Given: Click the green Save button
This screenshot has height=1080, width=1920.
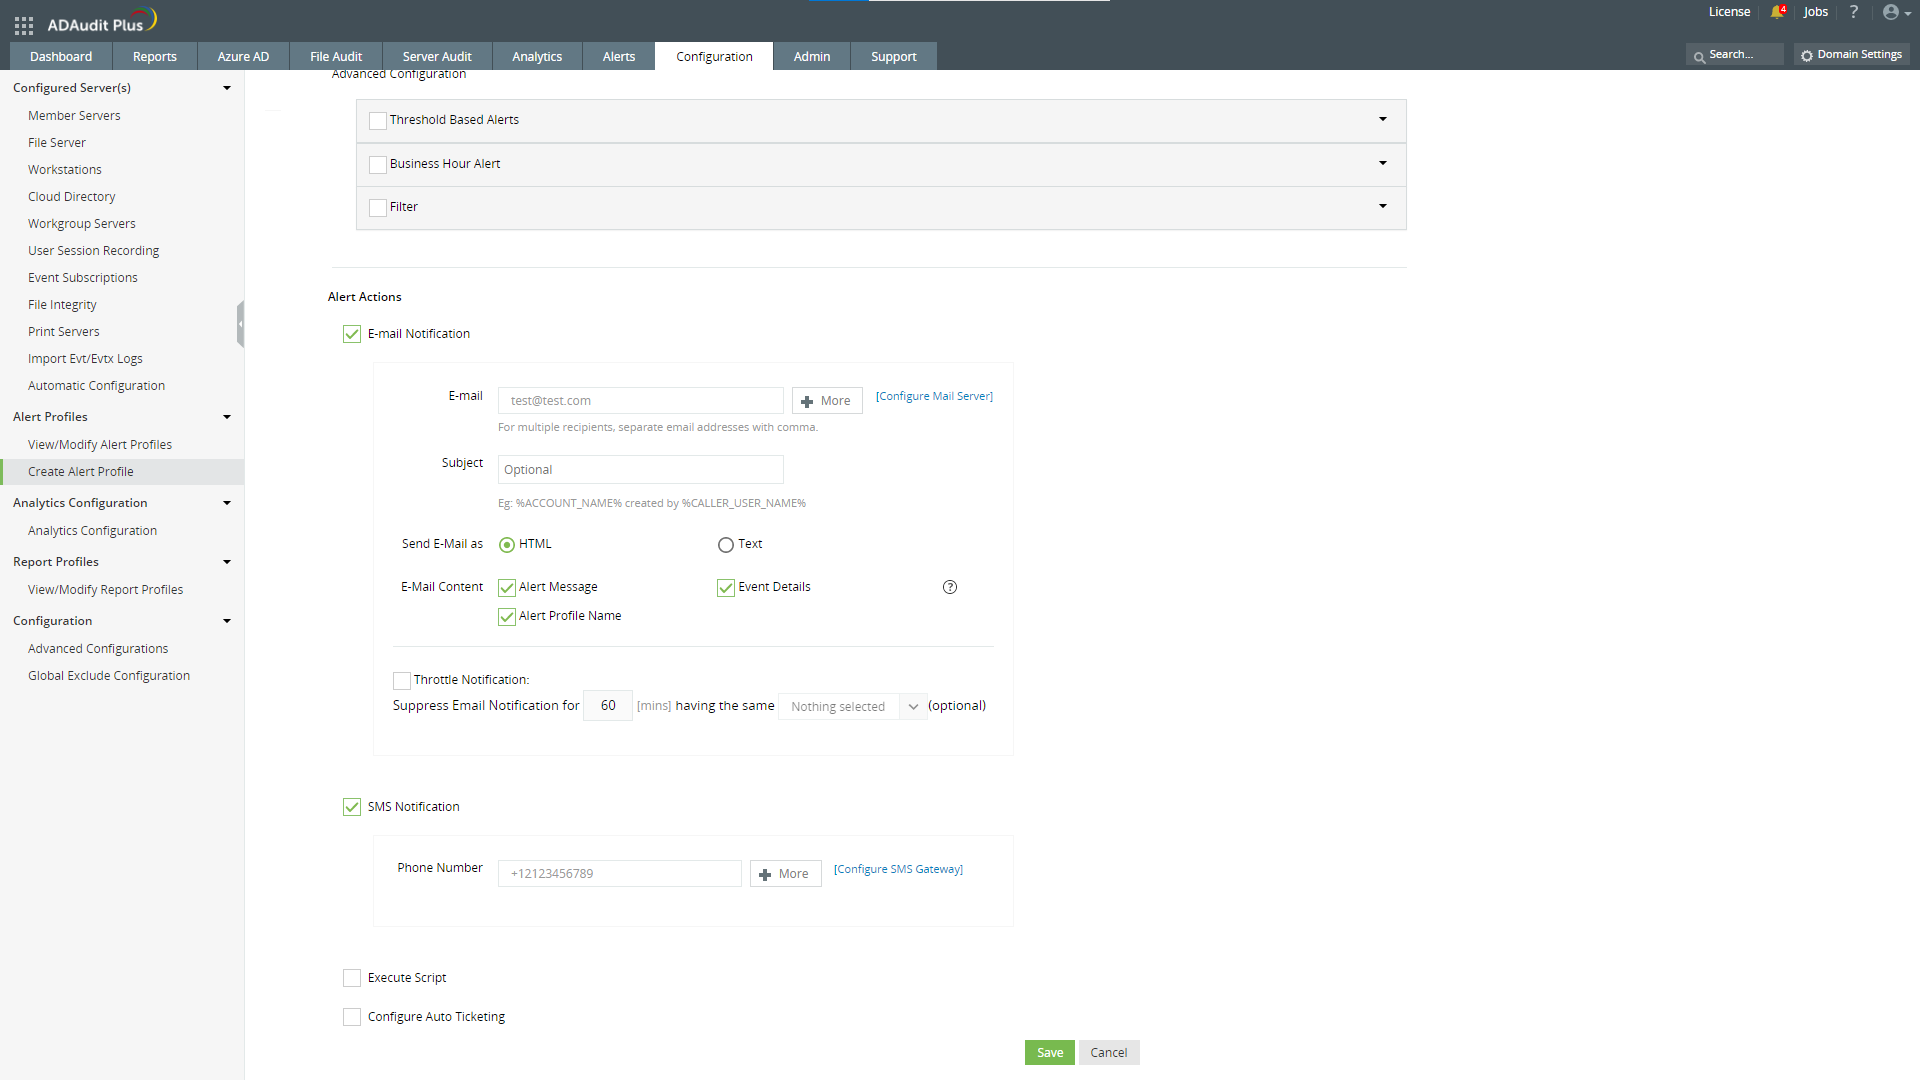Looking at the screenshot, I should click(1049, 1052).
